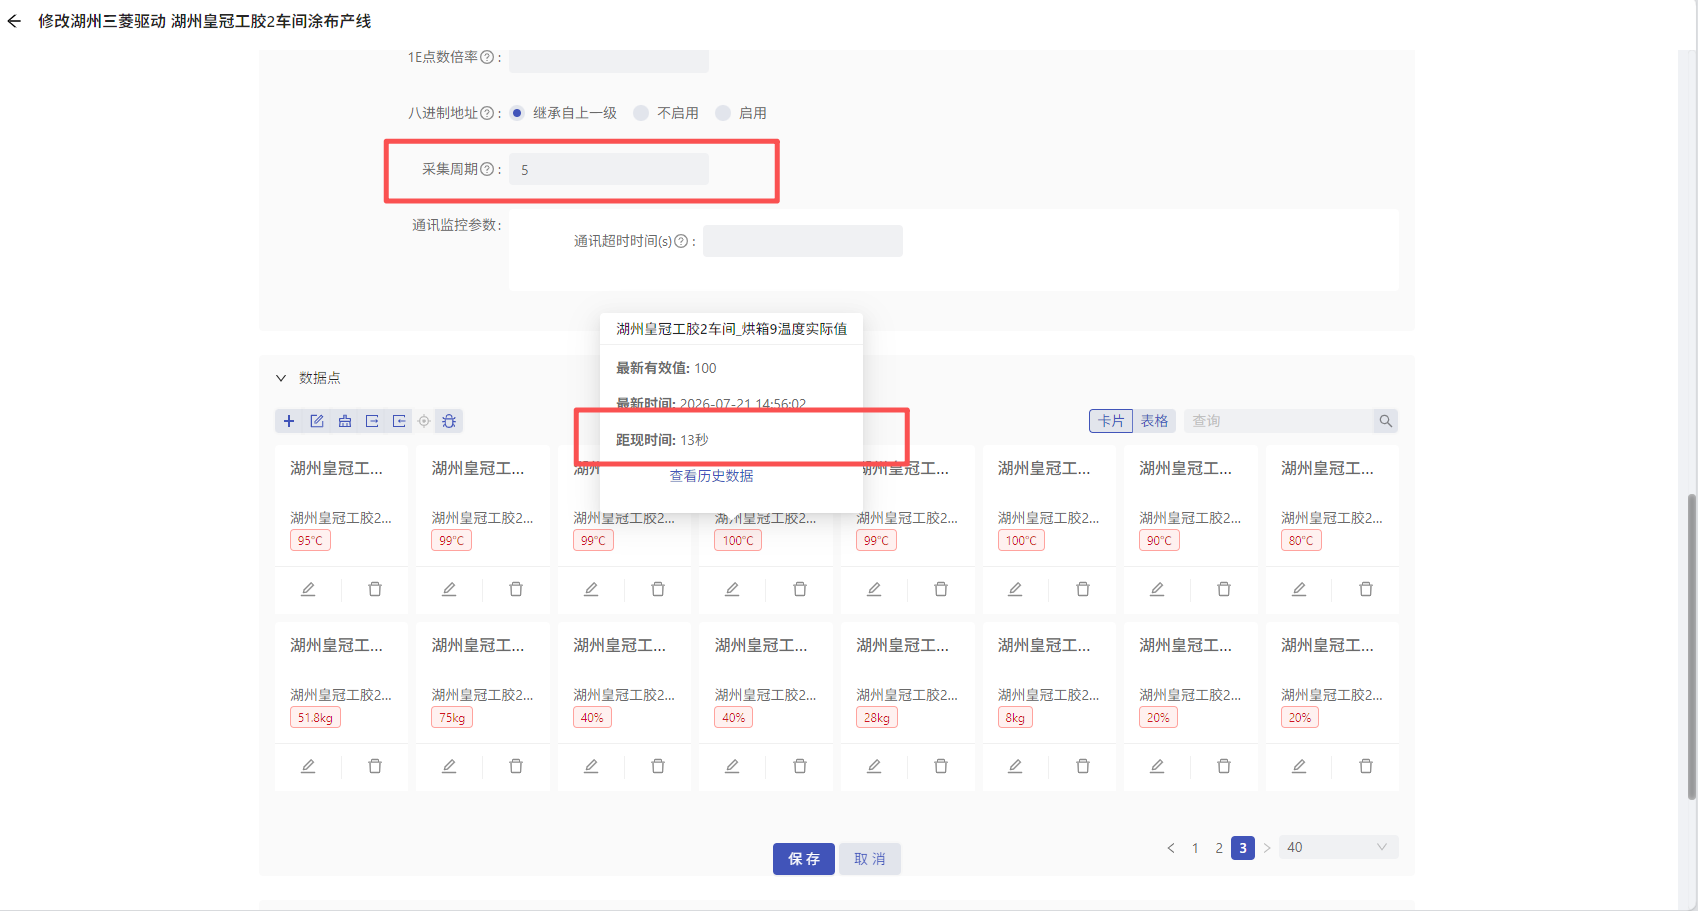Go to pagination page 2
Viewport: 1698px width, 911px height.
coord(1219,848)
